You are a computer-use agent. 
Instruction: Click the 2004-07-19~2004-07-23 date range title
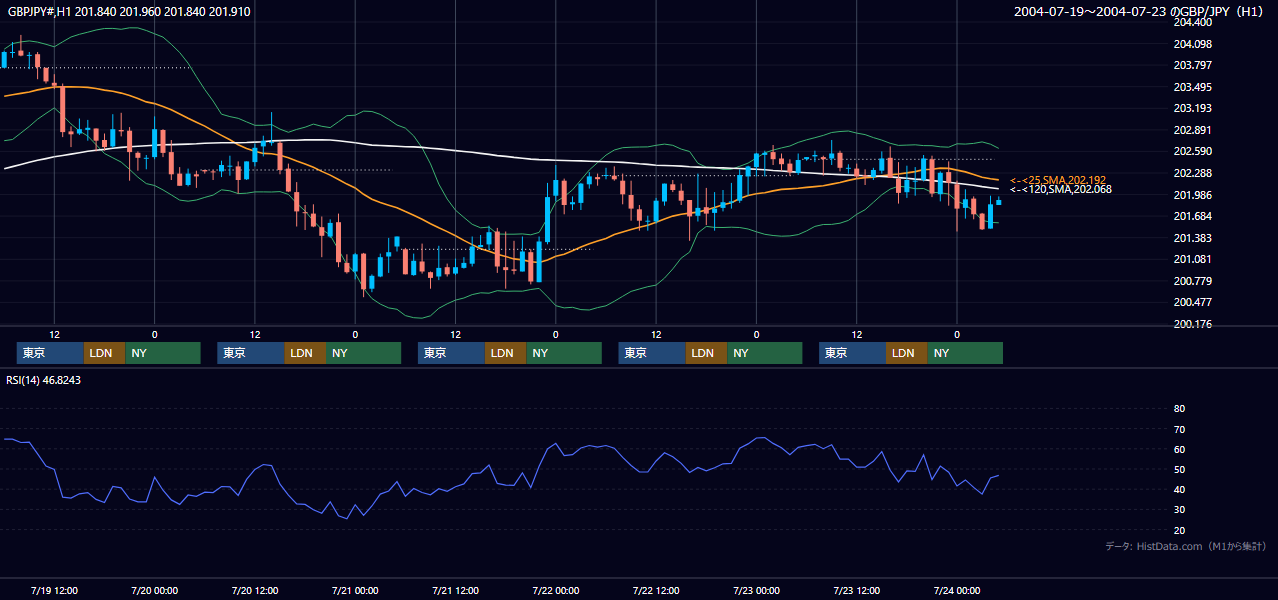click(x=1140, y=11)
